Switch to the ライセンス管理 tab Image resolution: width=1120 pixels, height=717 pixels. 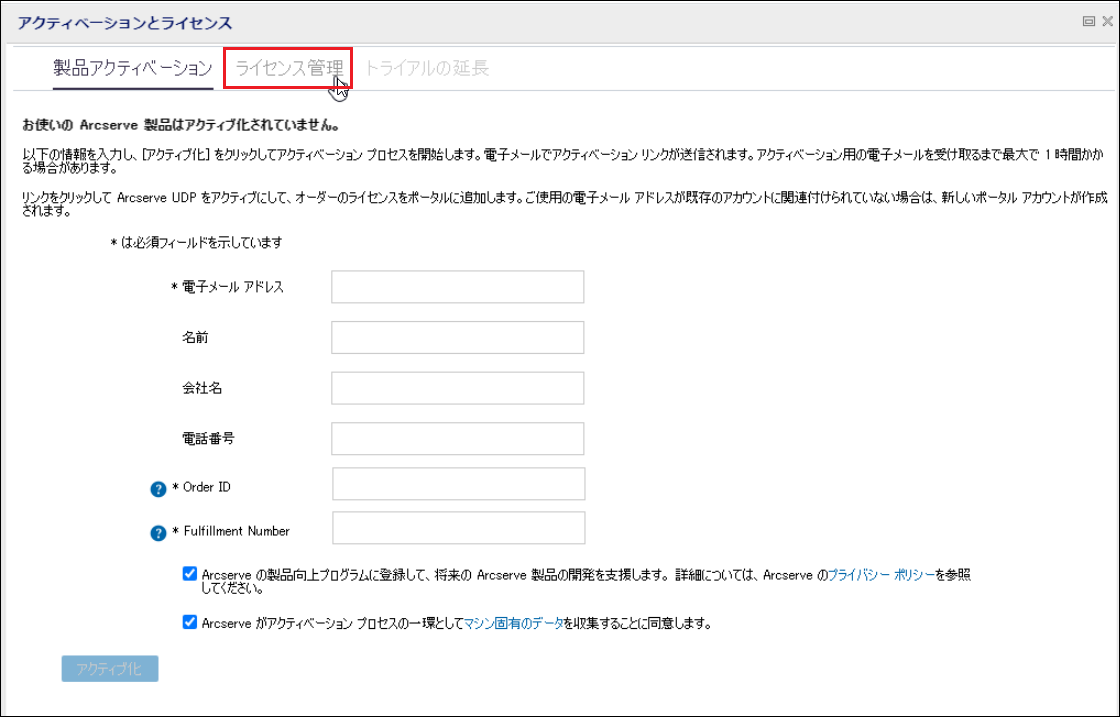[288, 68]
